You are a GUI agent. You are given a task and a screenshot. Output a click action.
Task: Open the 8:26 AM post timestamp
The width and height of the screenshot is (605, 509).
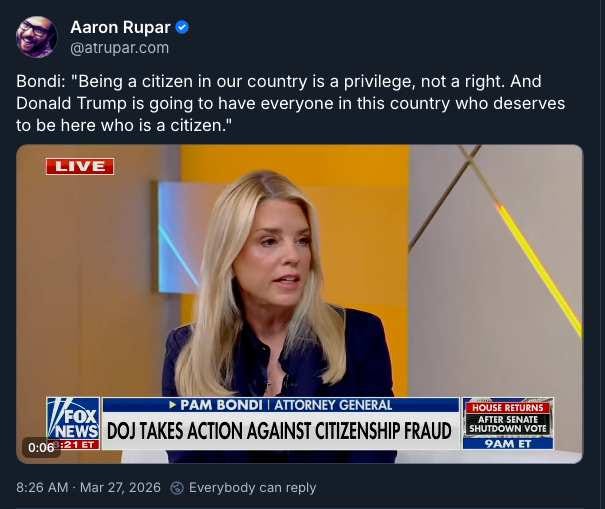(x=42, y=488)
